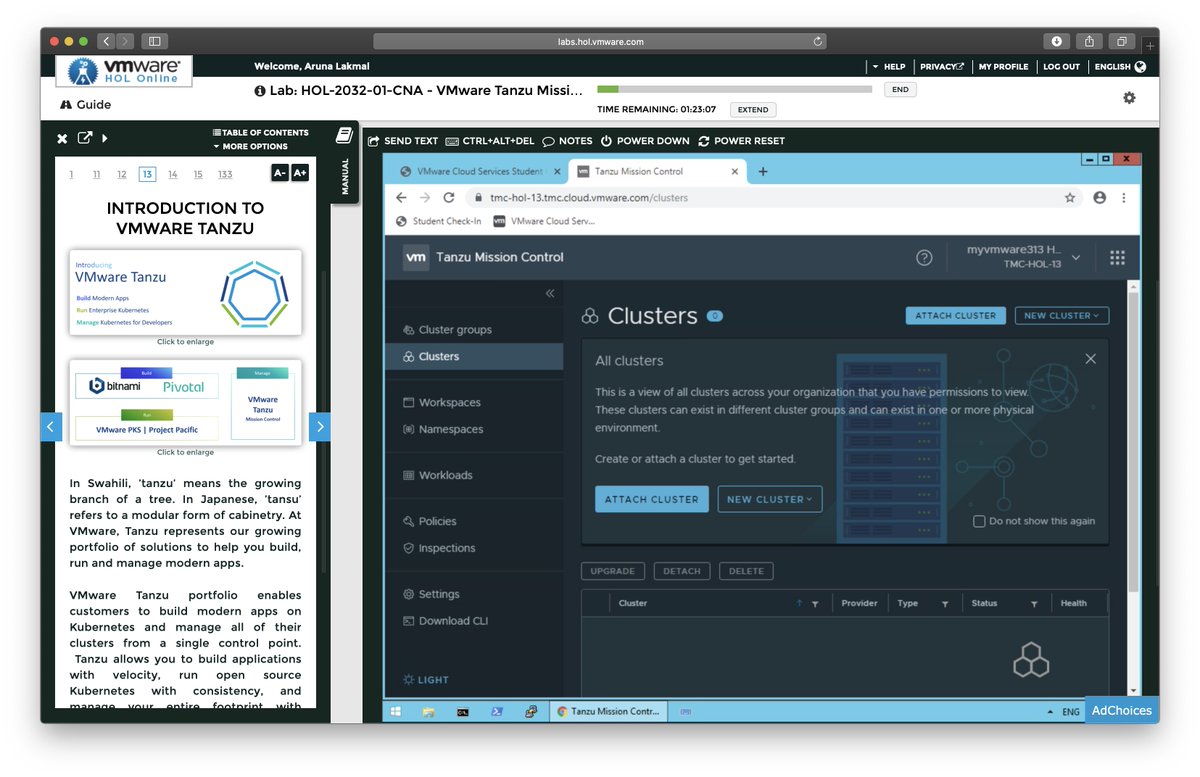The image size is (1200, 777).
Task: Click POWER RESET in the console toolbar
Action: [741, 141]
